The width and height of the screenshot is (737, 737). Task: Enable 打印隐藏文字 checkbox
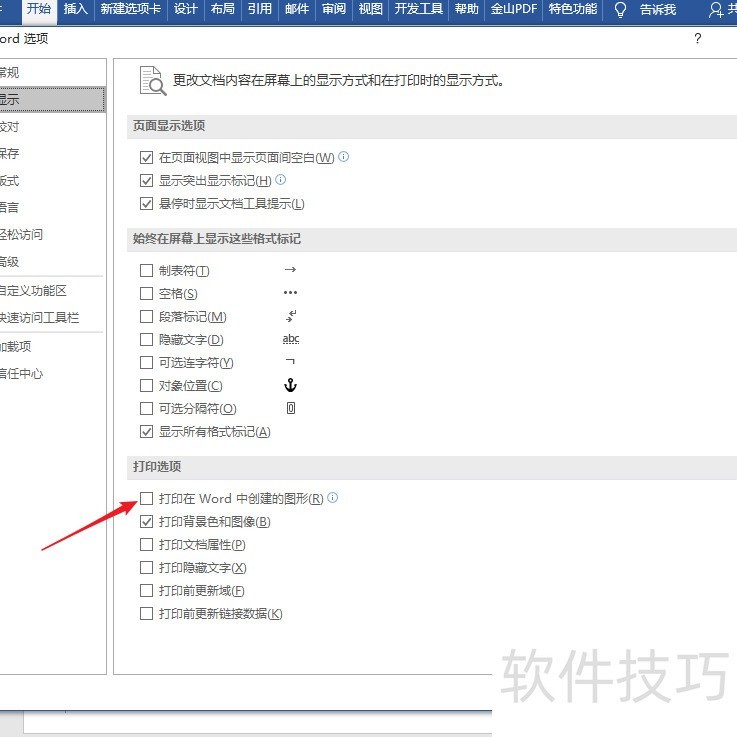point(146,567)
